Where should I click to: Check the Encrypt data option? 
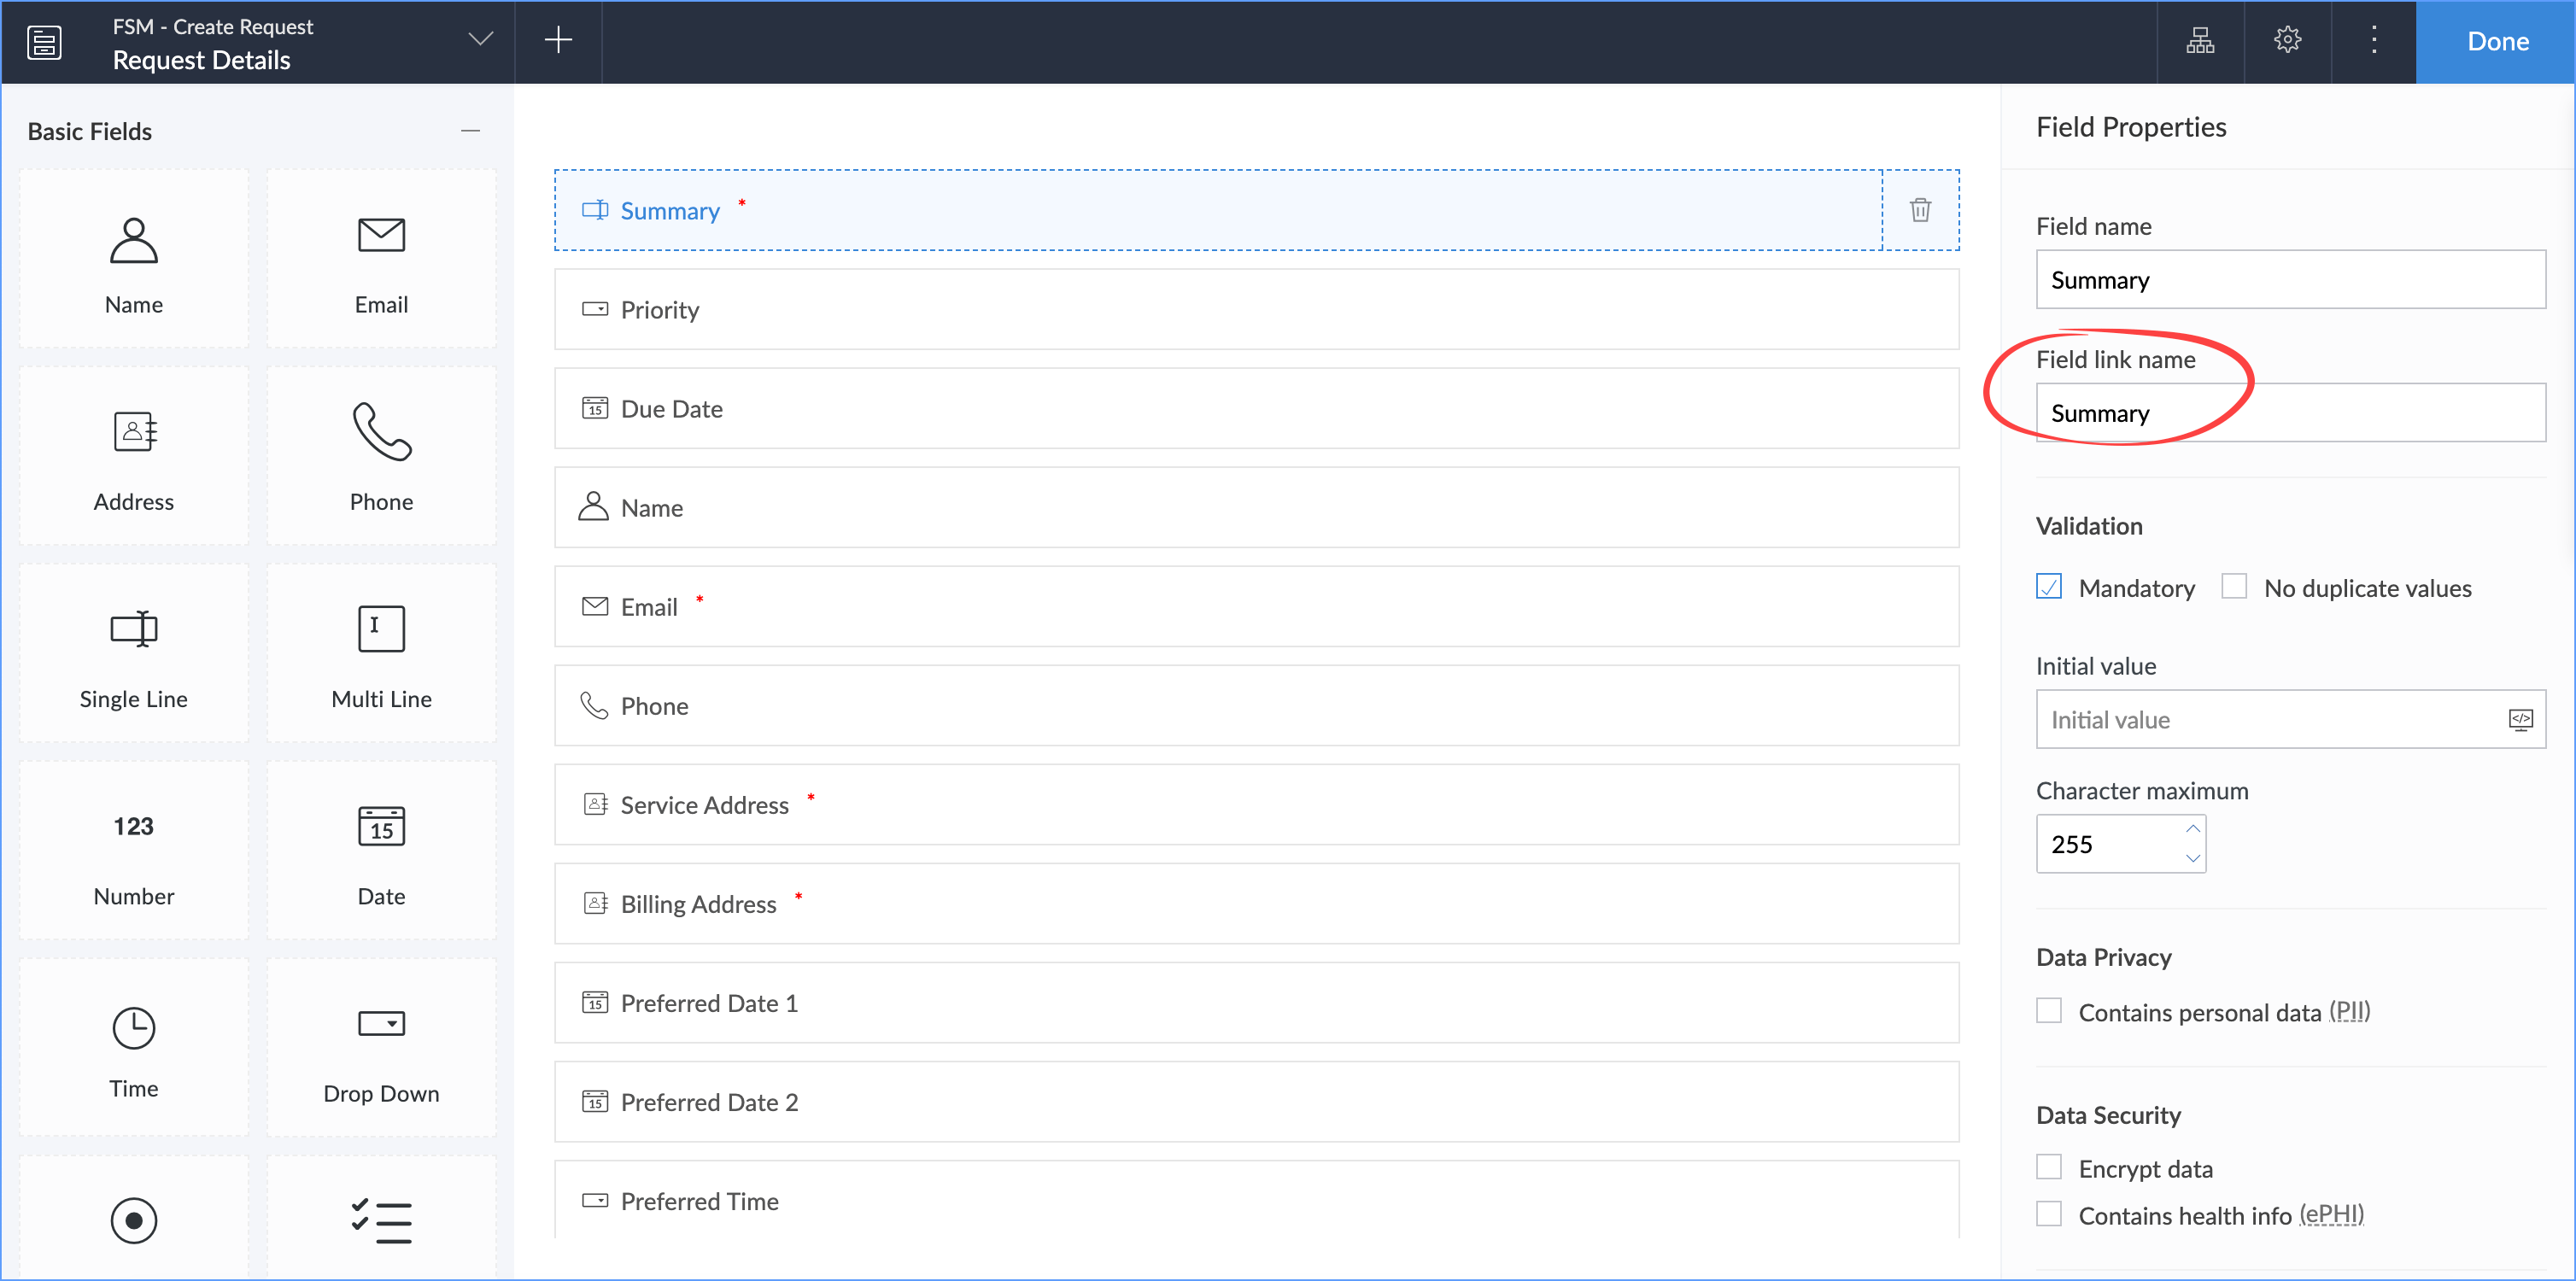click(2049, 1167)
